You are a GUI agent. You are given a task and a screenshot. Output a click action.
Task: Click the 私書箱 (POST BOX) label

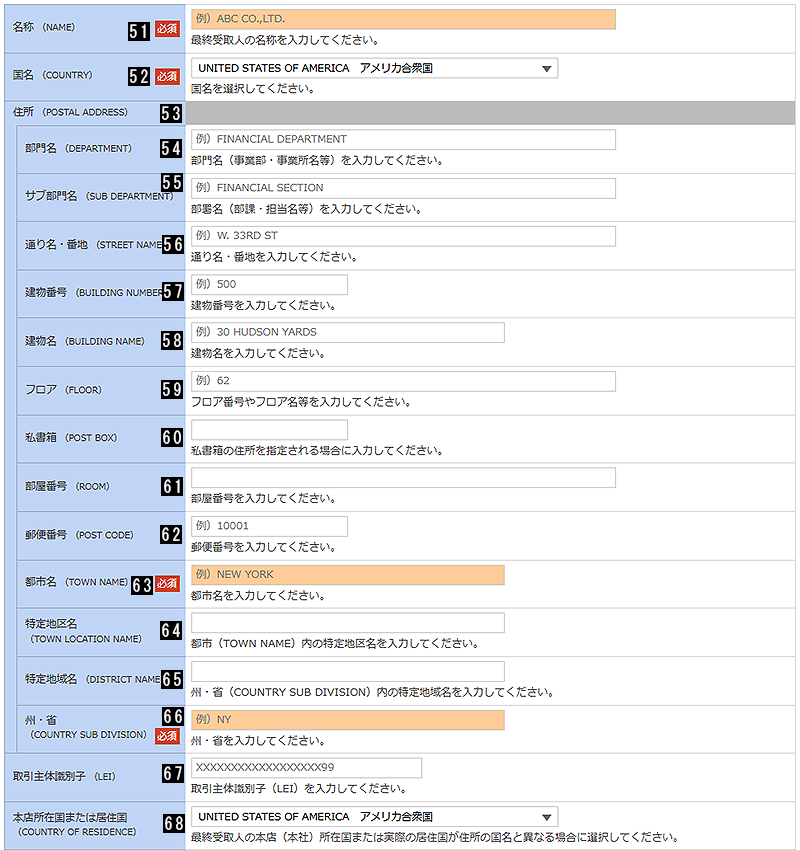(x=71, y=437)
